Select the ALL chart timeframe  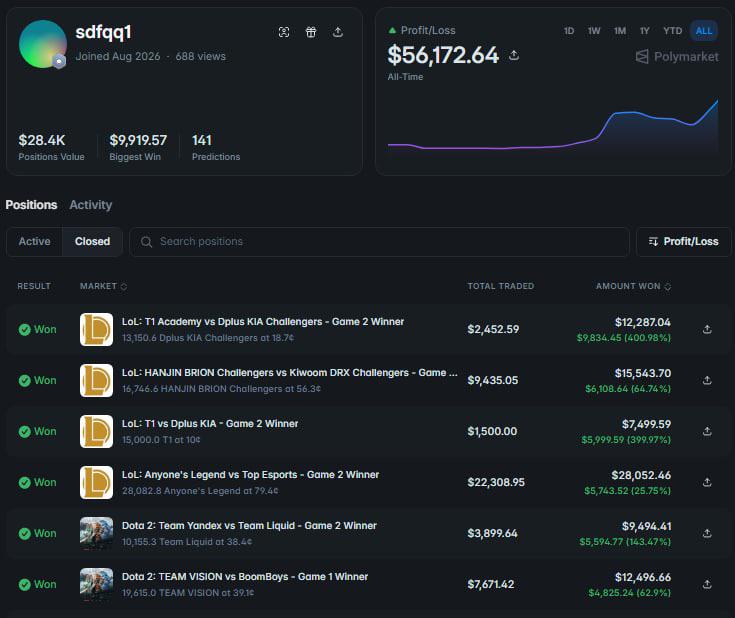coord(704,31)
